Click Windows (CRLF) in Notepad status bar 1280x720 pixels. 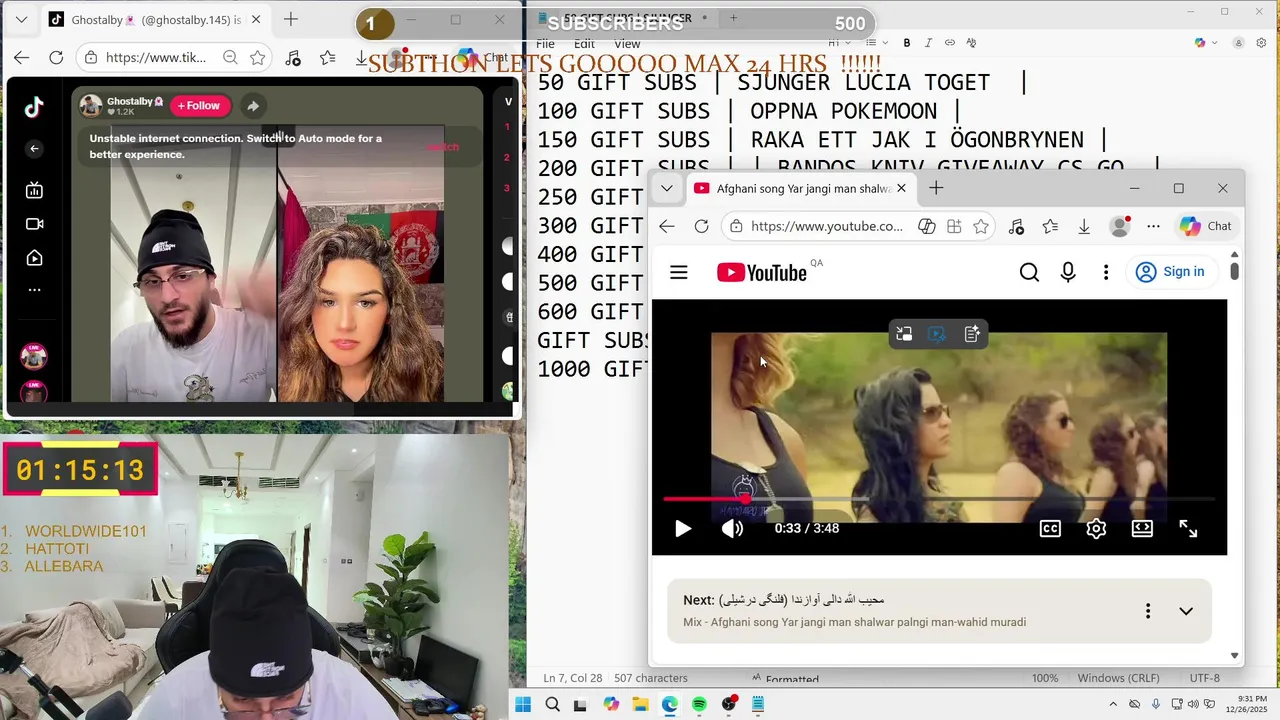pyautogui.click(x=1119, y=678)
